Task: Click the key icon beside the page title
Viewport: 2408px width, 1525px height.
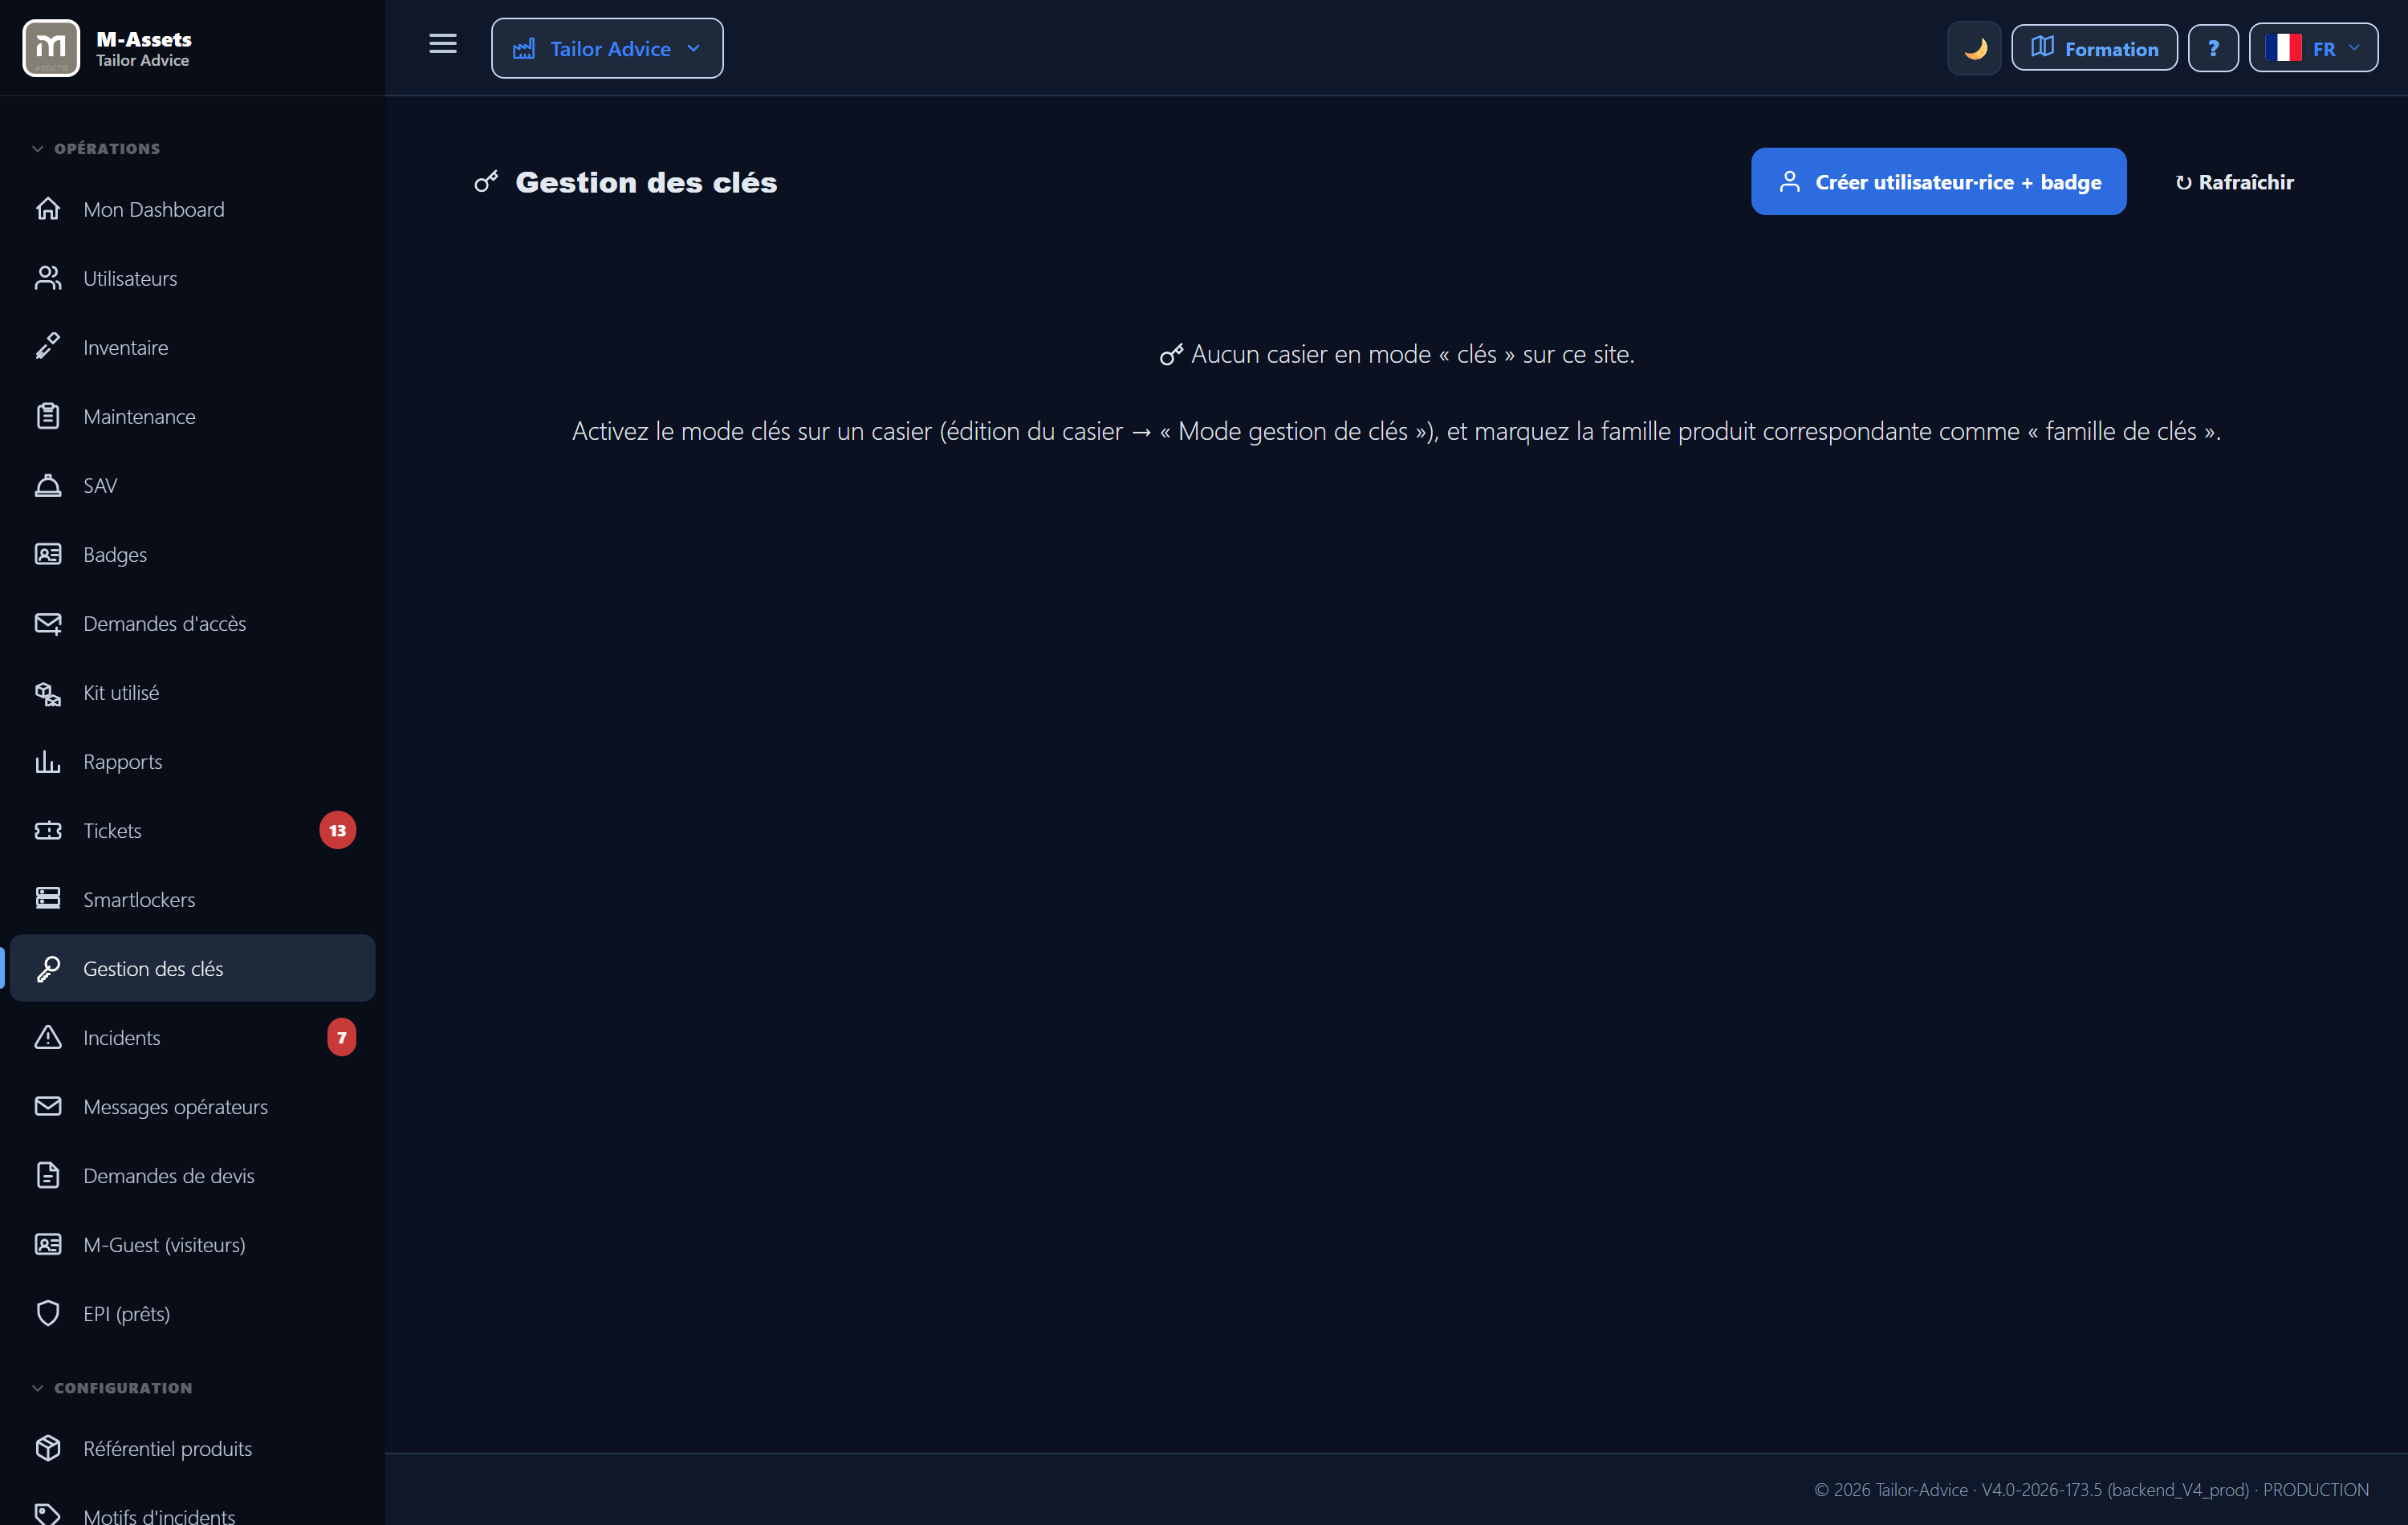Action: pos(487,182)
